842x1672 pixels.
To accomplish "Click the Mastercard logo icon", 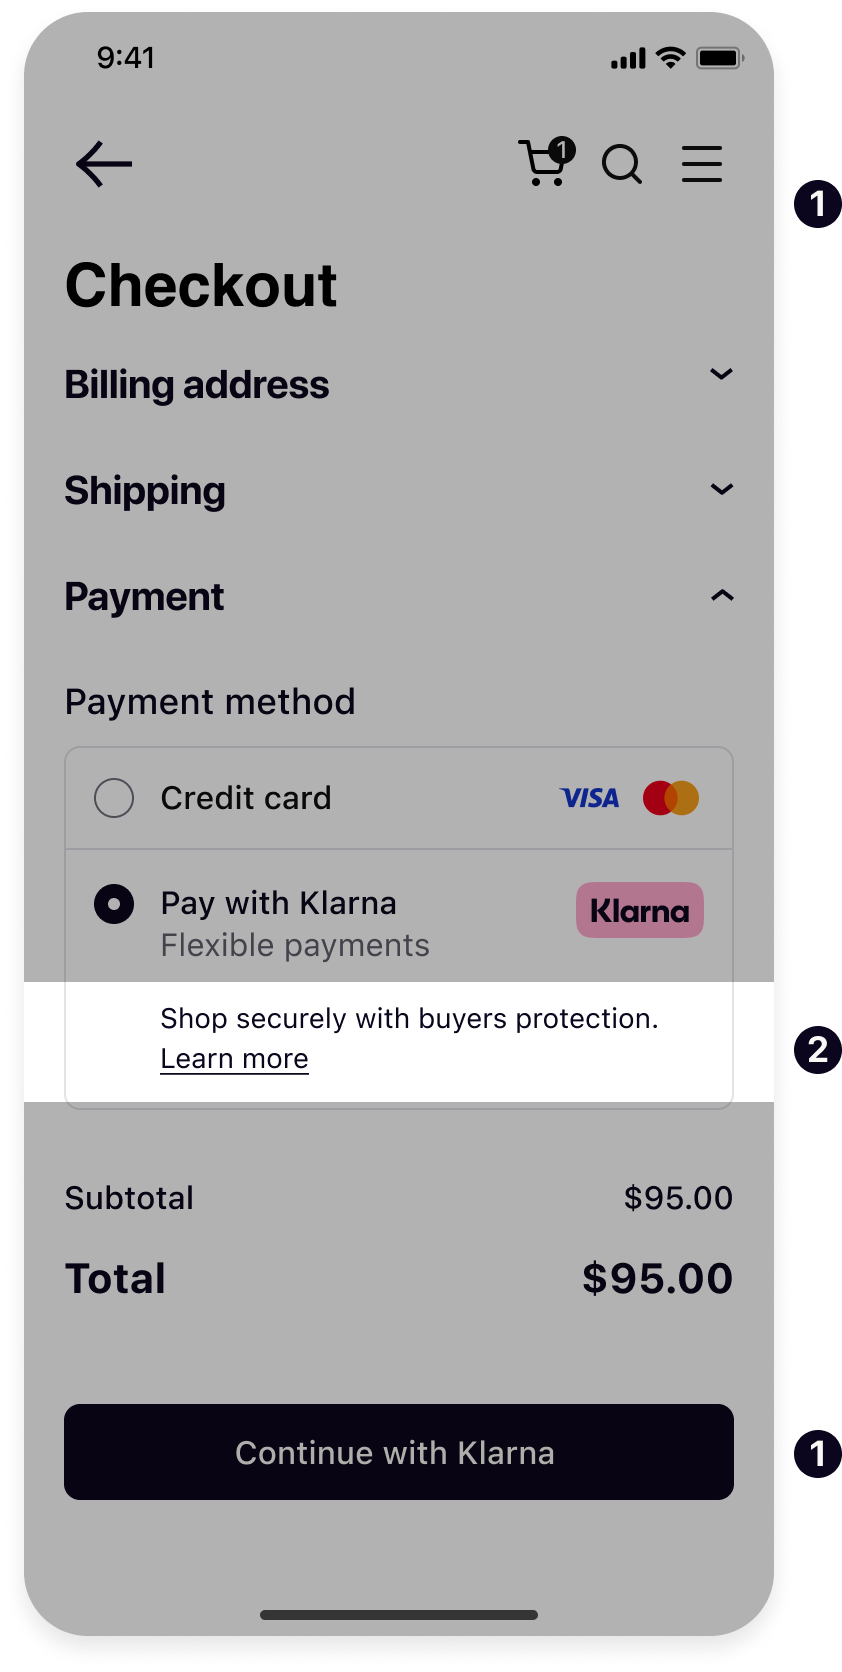I will tap(671, 798).
